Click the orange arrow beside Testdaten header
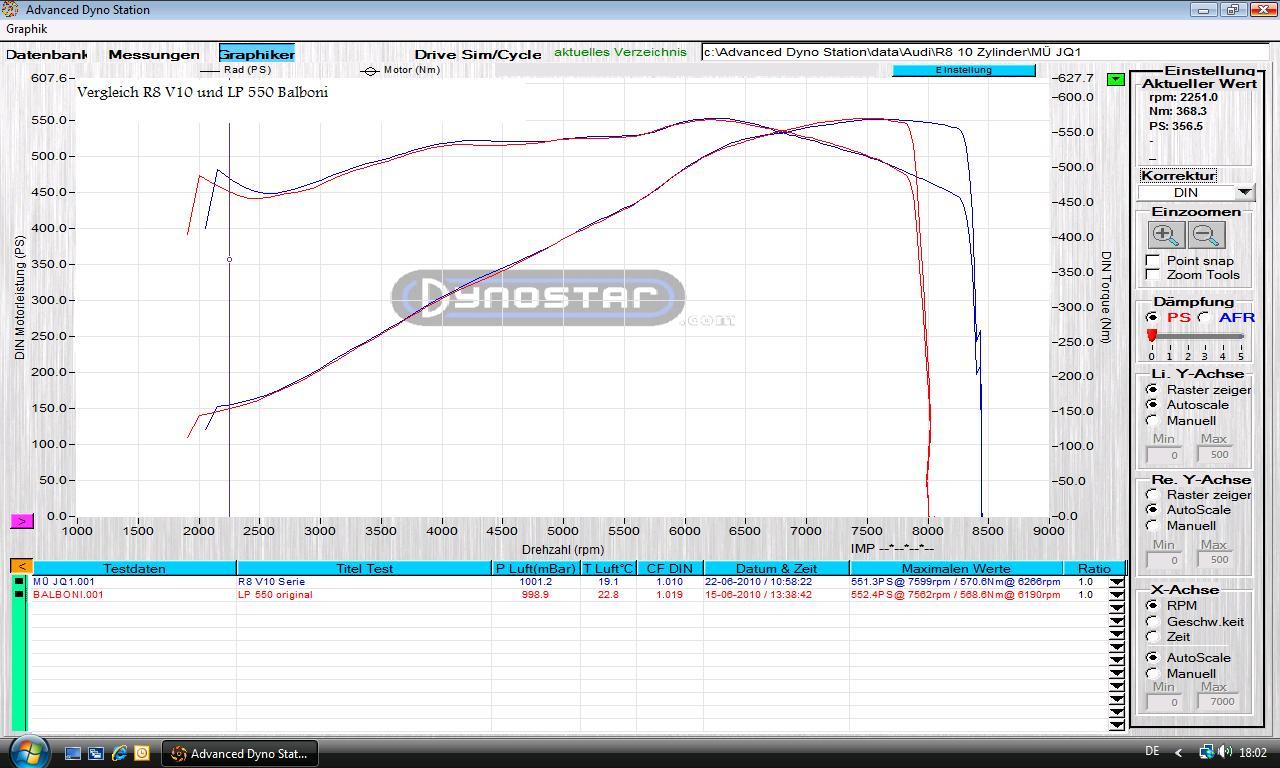This screenshot has height=768, width=1280. (21, 567)
